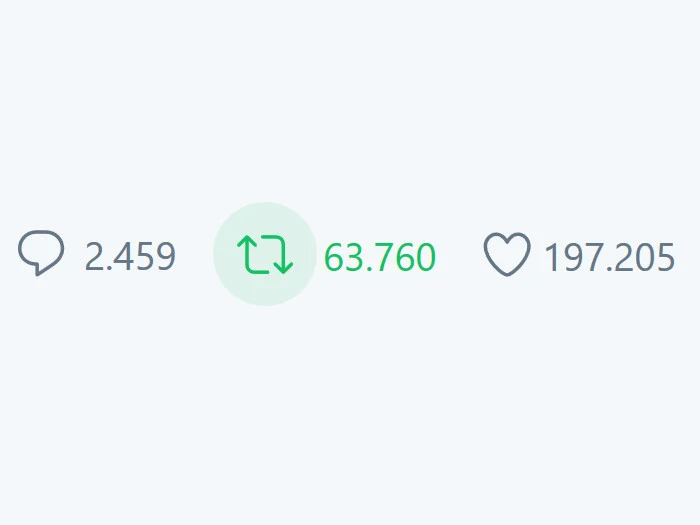Click the light green circle behind retweet arrows
The image size is (700, 525).
(265, 254)
